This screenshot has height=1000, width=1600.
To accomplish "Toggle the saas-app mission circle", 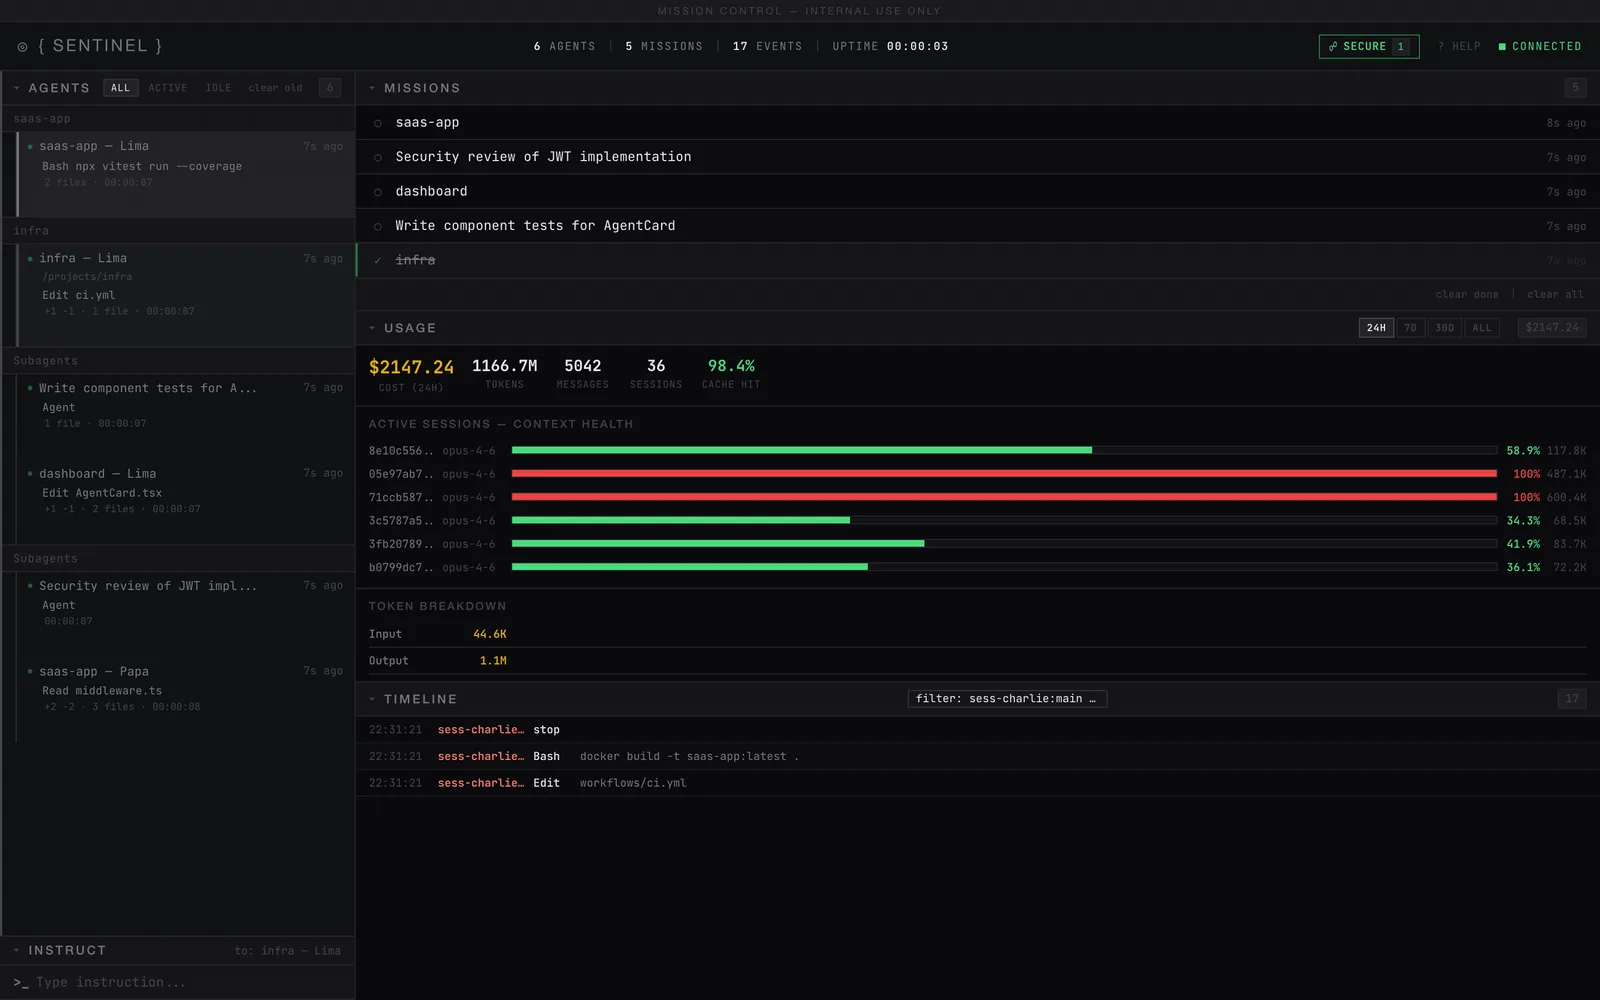I will tap(378, 123).
